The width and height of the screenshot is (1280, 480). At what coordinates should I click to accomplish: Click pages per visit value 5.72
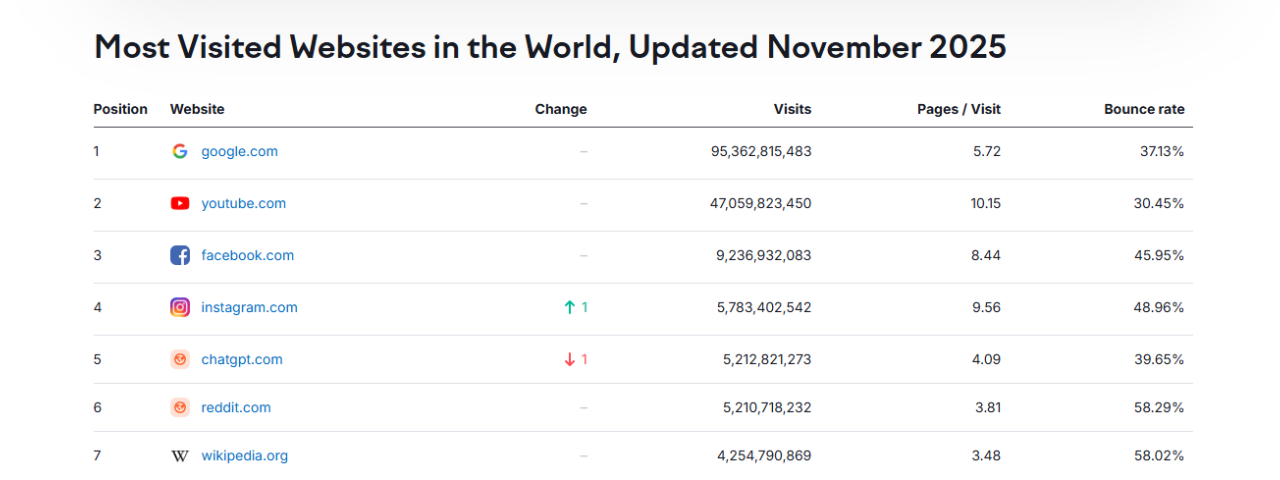[x=986, y=151]
